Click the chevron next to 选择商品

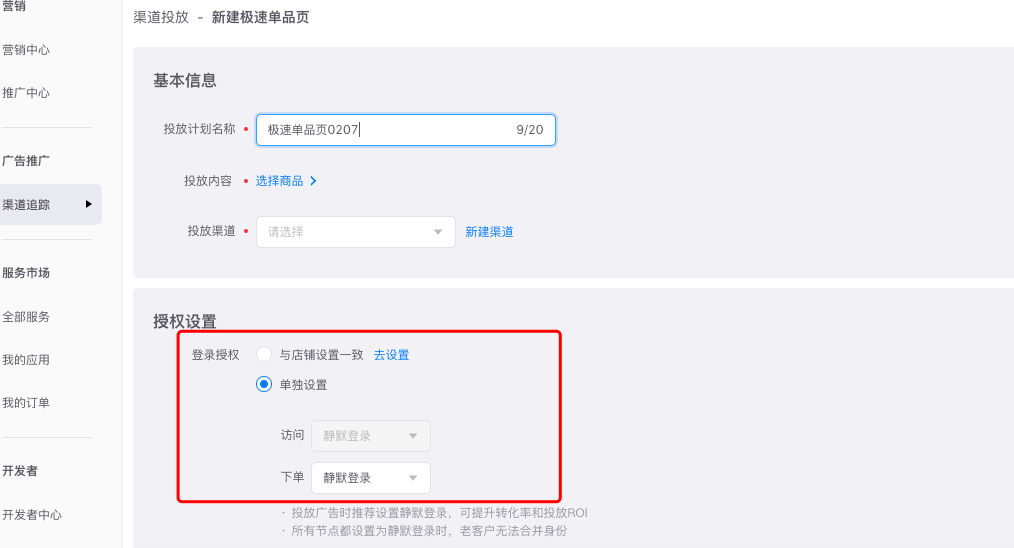313,181
